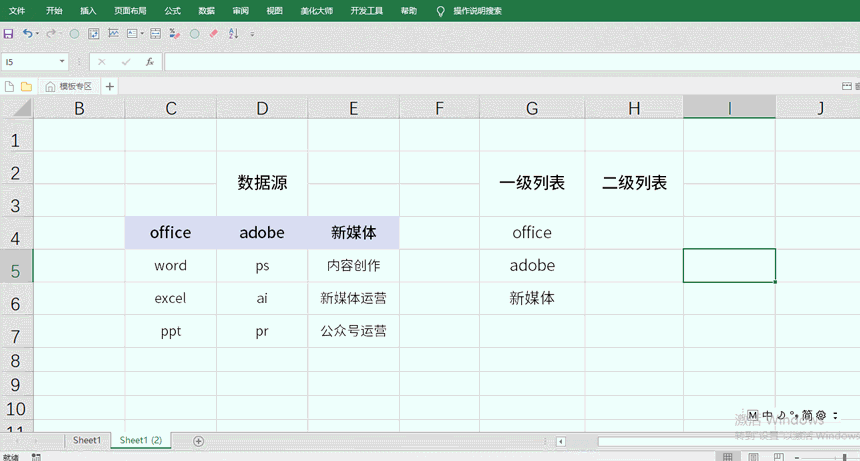Select column G header

[x=532, y=108]
